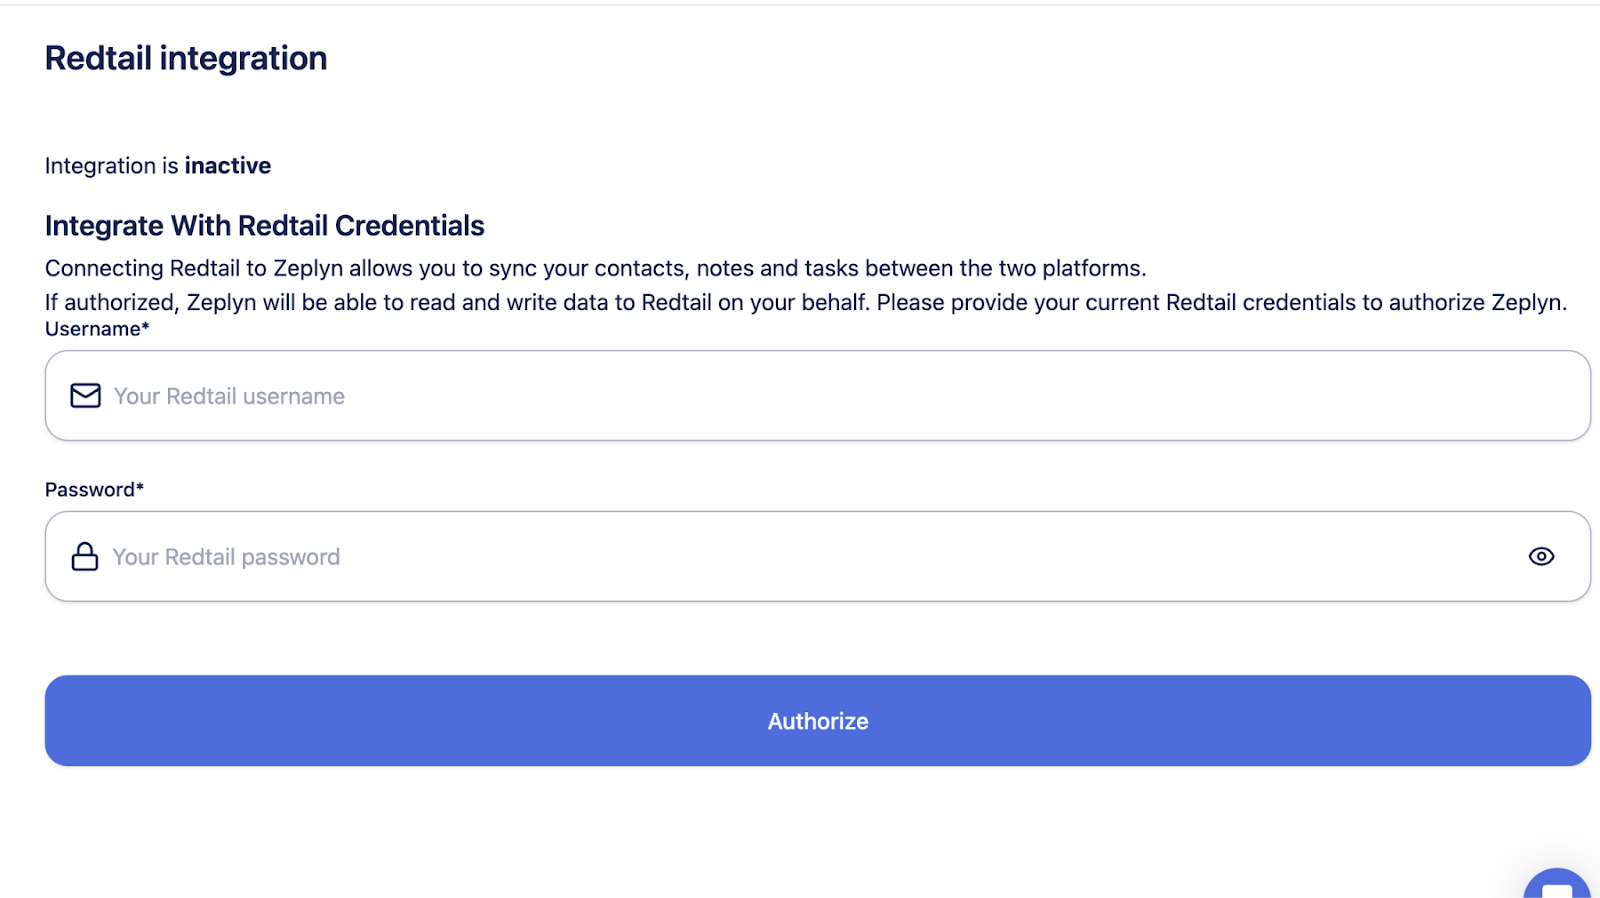Click the envelope icon in Username field
Screen dimensions: 1600x898
(85, 396)
